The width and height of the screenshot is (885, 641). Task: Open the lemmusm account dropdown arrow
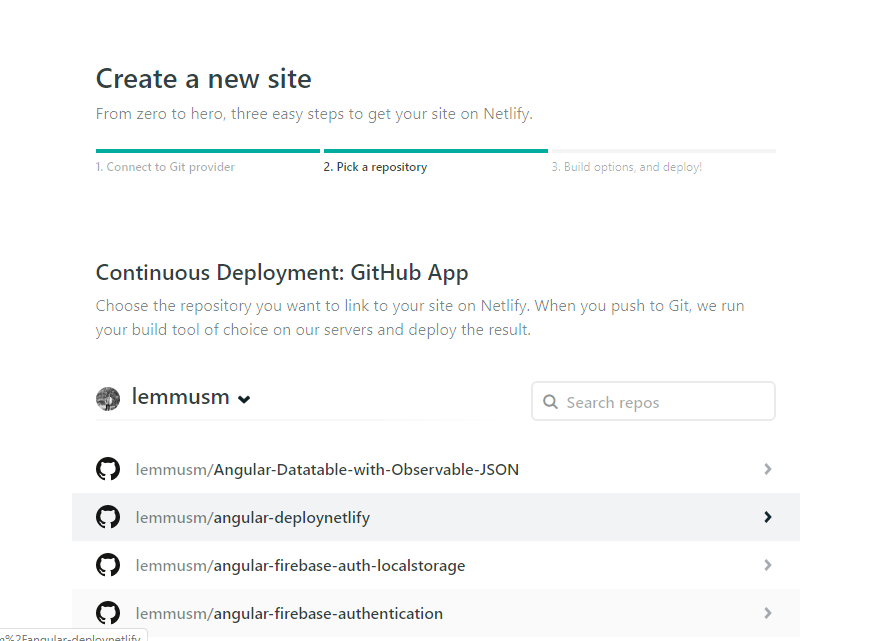coord(244,399)
